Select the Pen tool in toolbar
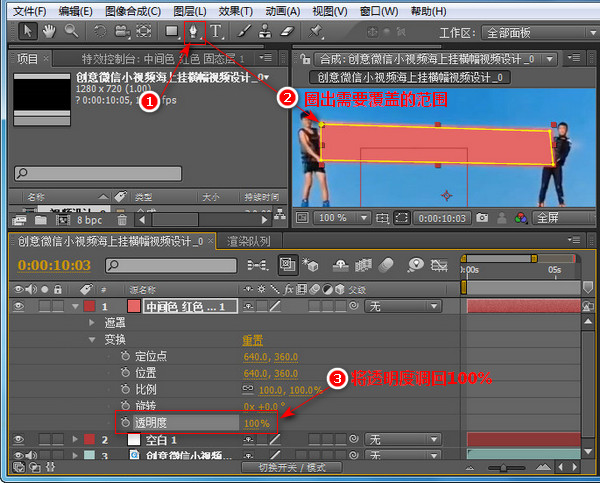600x483 pixels. pyautogui.click(x=193, y=32)
